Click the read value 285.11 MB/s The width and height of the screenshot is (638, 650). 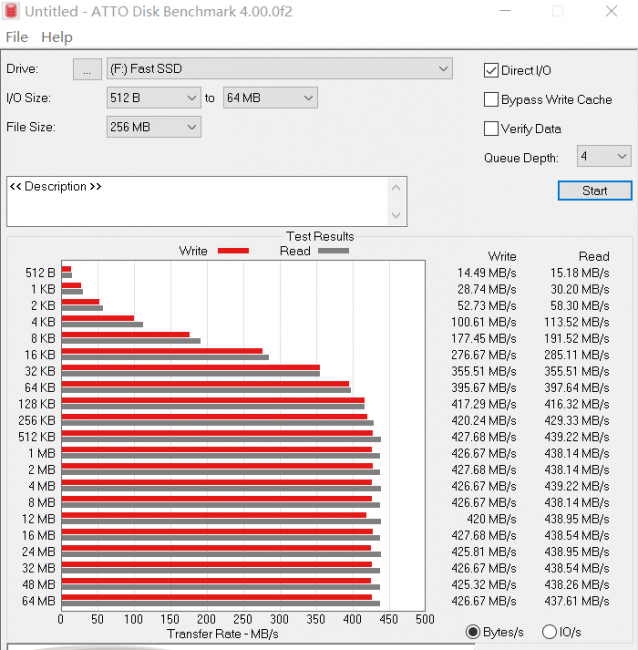(577, 355)
